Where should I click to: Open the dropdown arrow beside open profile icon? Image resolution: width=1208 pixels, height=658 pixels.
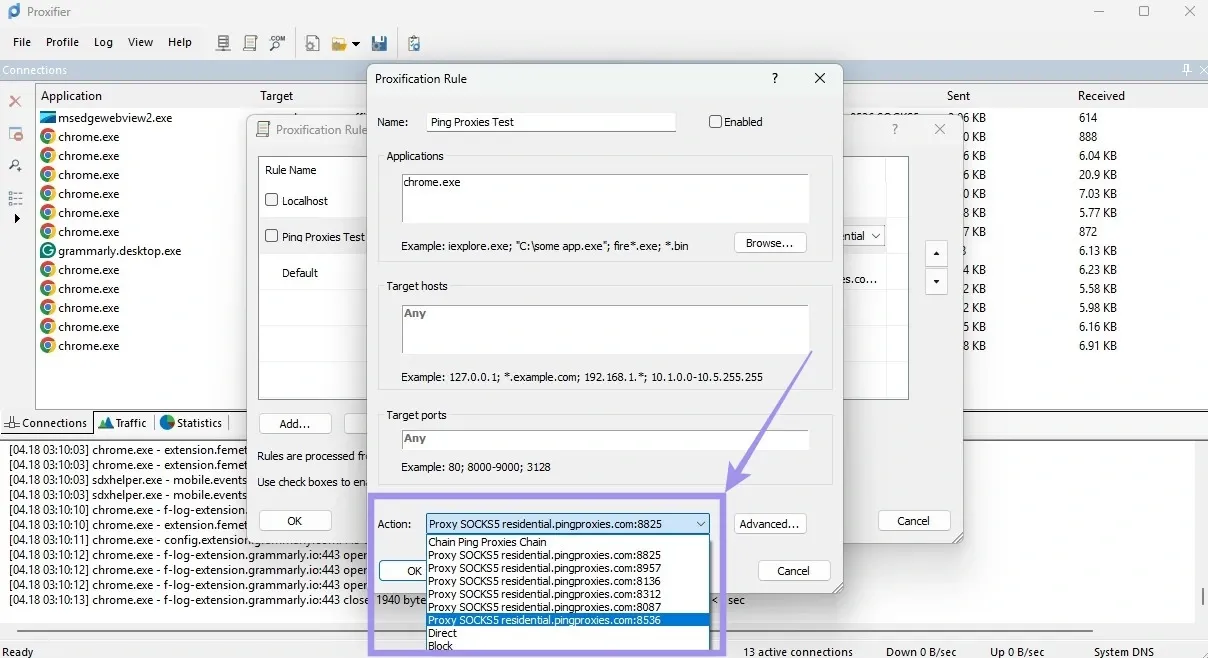click(355, 44)
